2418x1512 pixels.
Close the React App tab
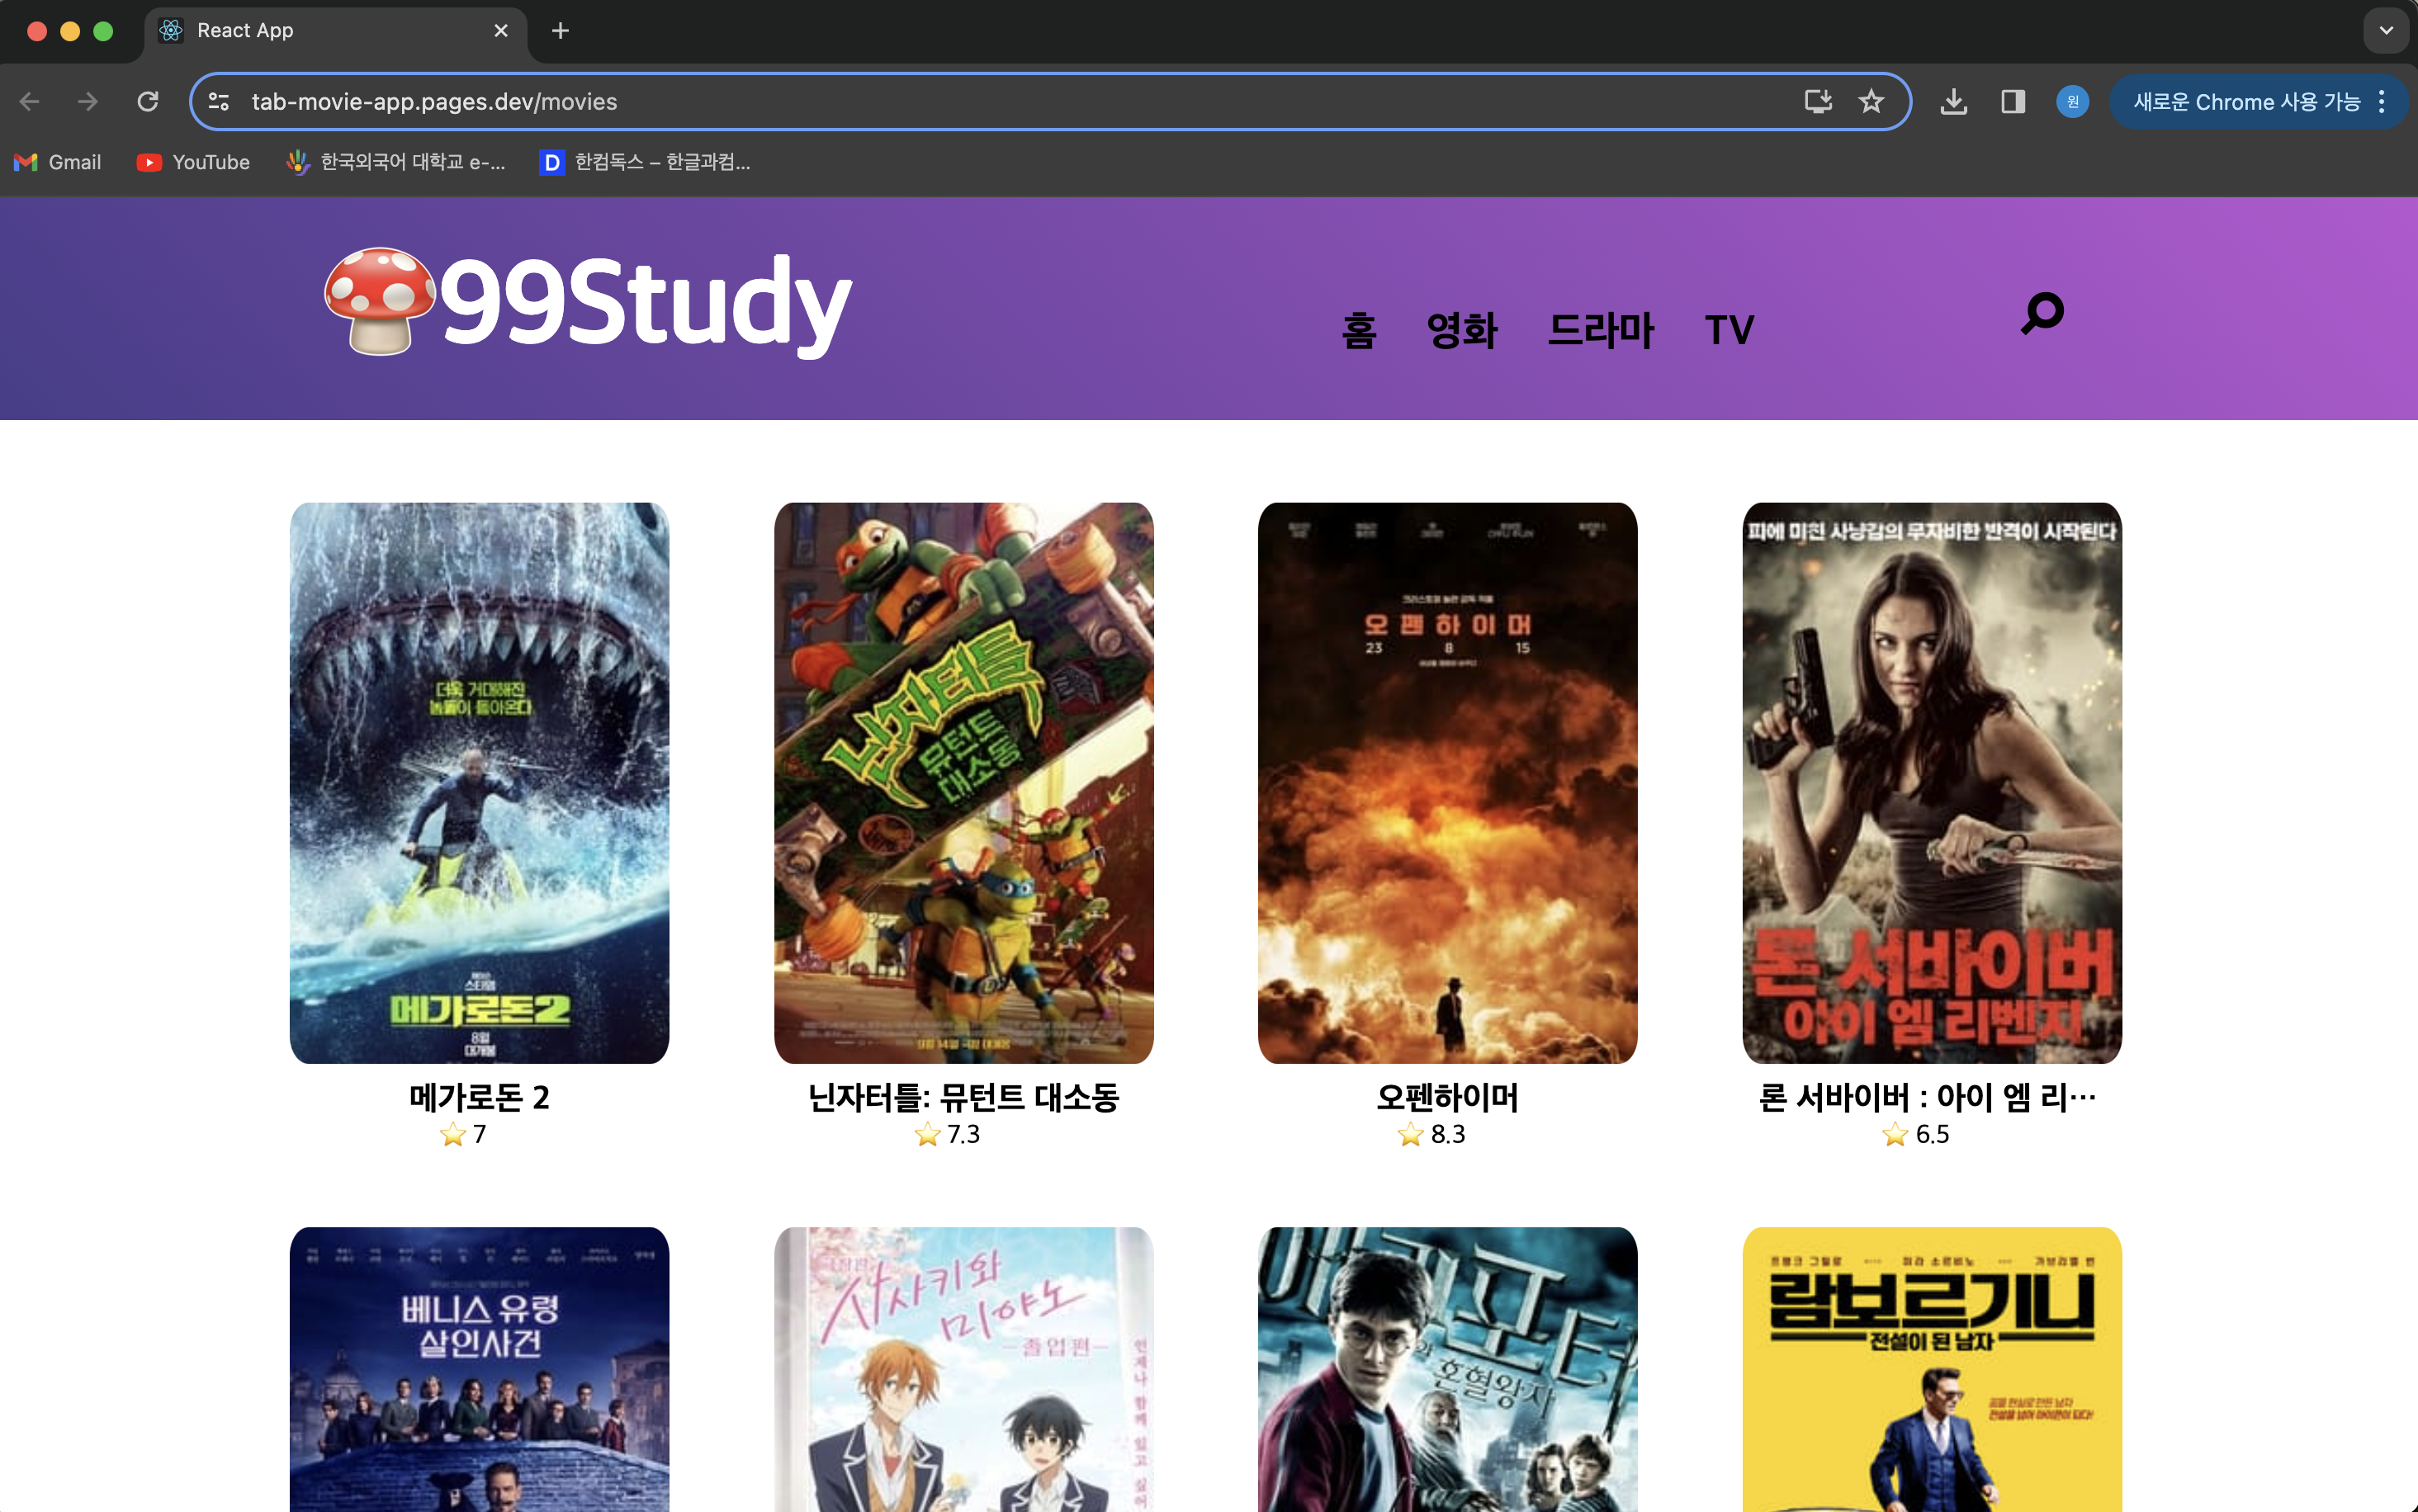(501, 31)
